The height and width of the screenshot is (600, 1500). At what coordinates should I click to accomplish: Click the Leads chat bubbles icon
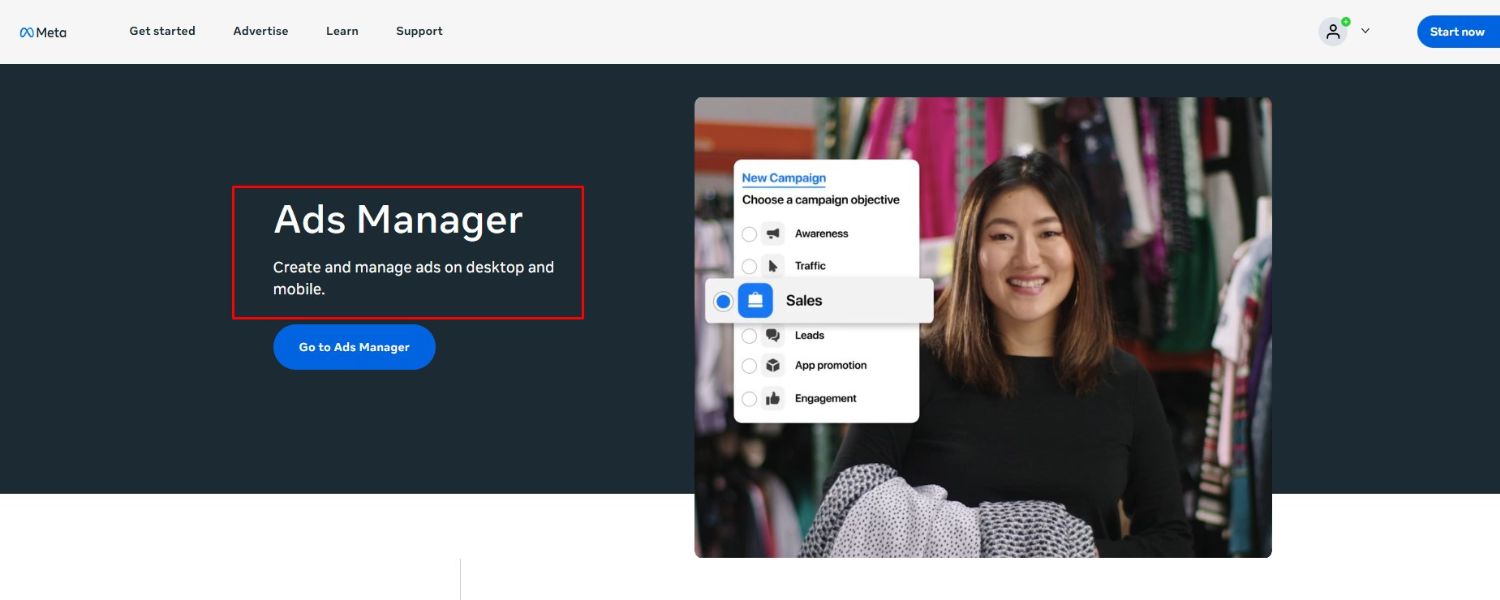point(772,336)
